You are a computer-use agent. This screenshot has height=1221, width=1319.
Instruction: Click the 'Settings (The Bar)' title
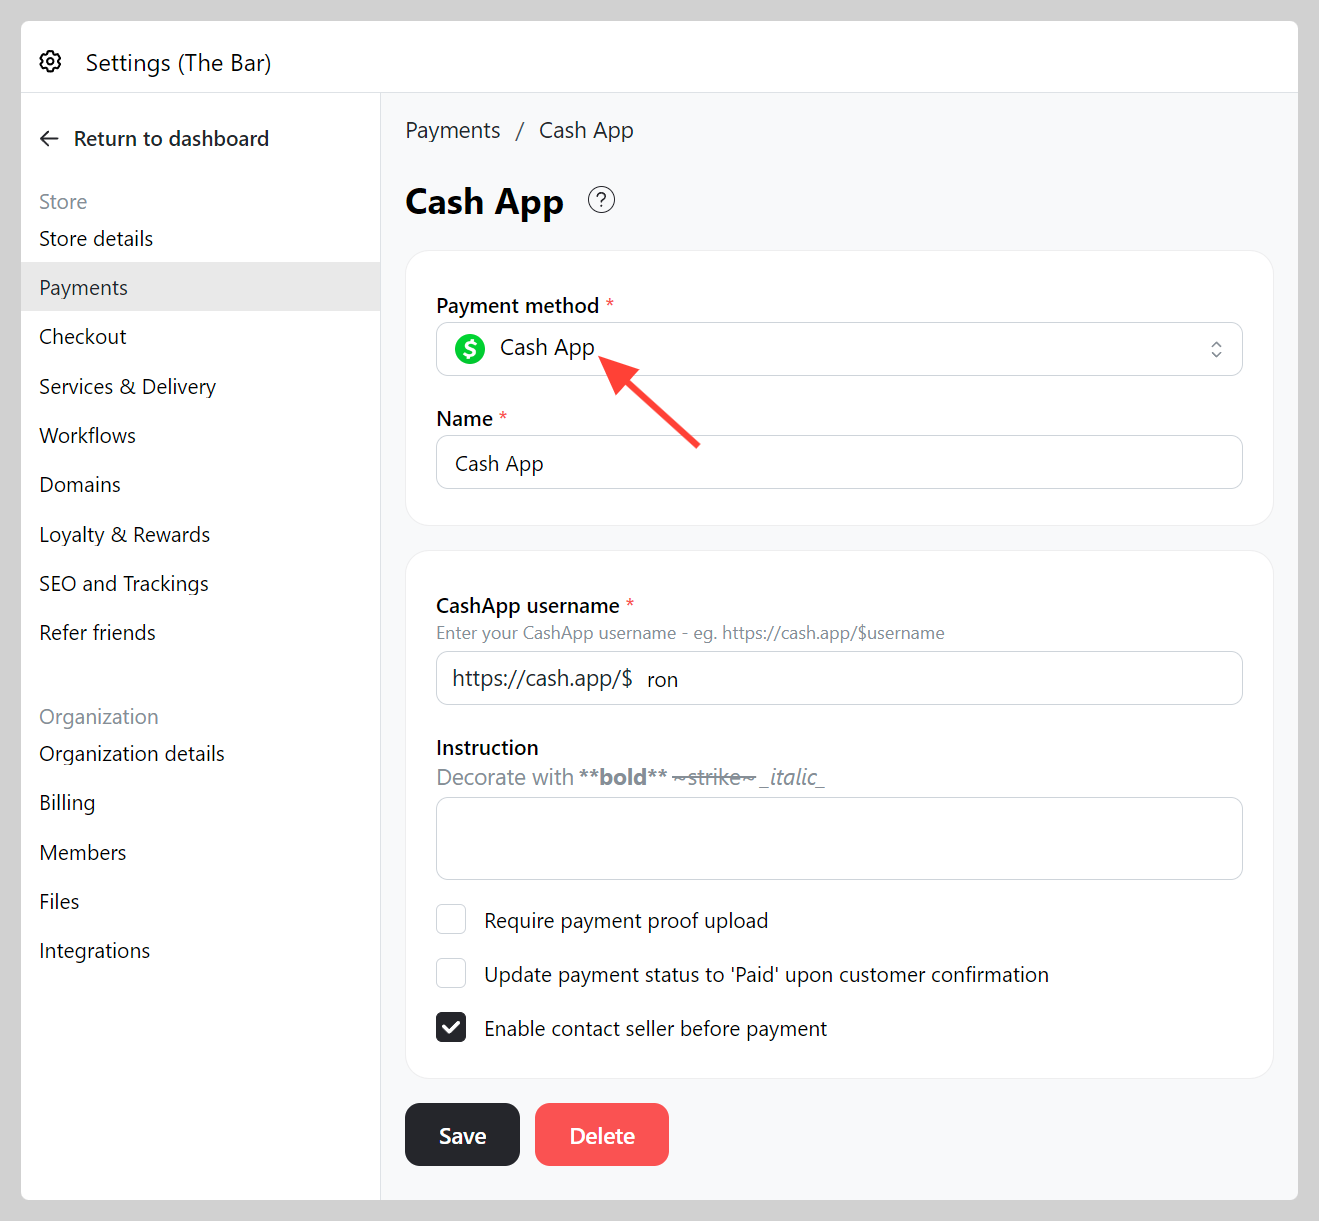[x=178, y=63]
